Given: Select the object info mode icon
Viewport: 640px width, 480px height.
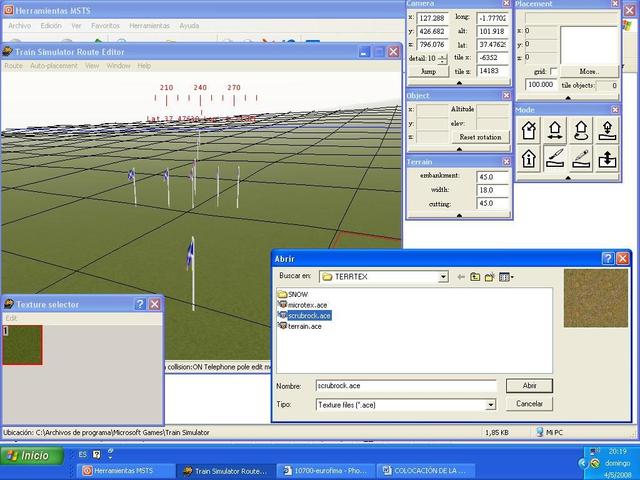Looking at the screenshot, I should (x=529, y=157).
